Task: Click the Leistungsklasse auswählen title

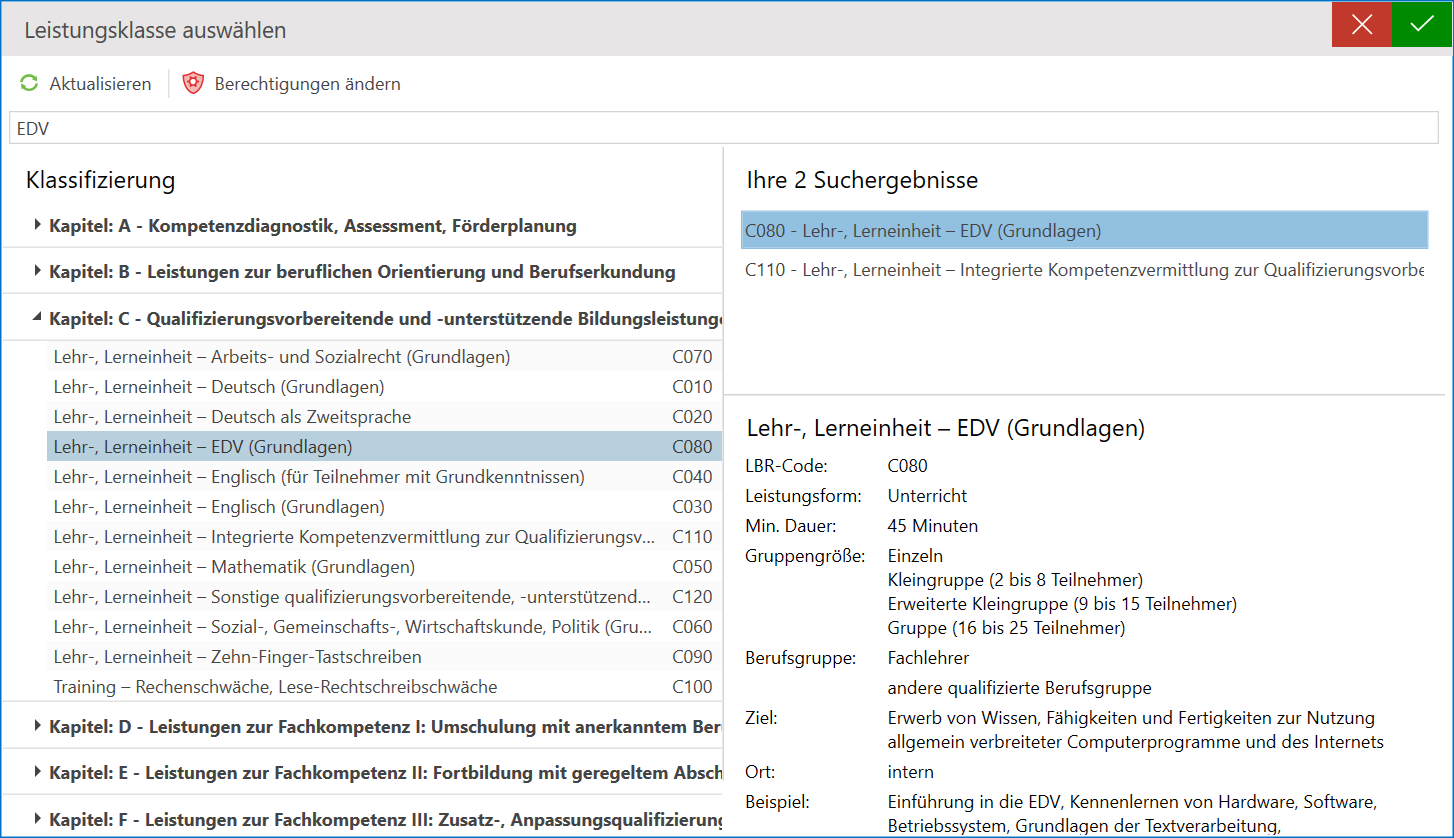Action: 155,30
